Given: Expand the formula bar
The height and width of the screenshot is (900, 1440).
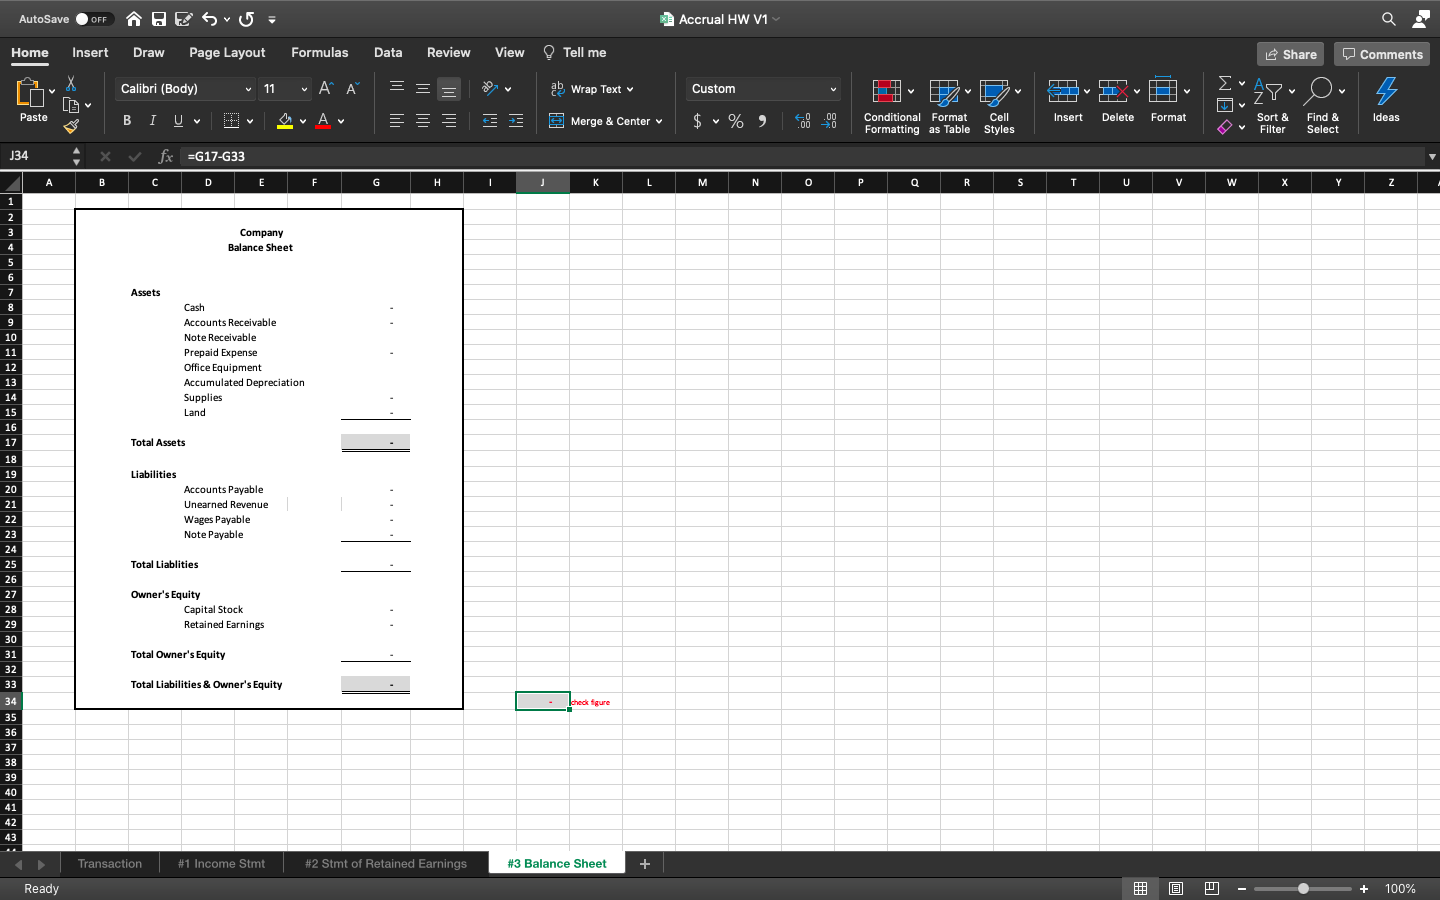Looking at the screenshot, I should tap(1432, 156).
